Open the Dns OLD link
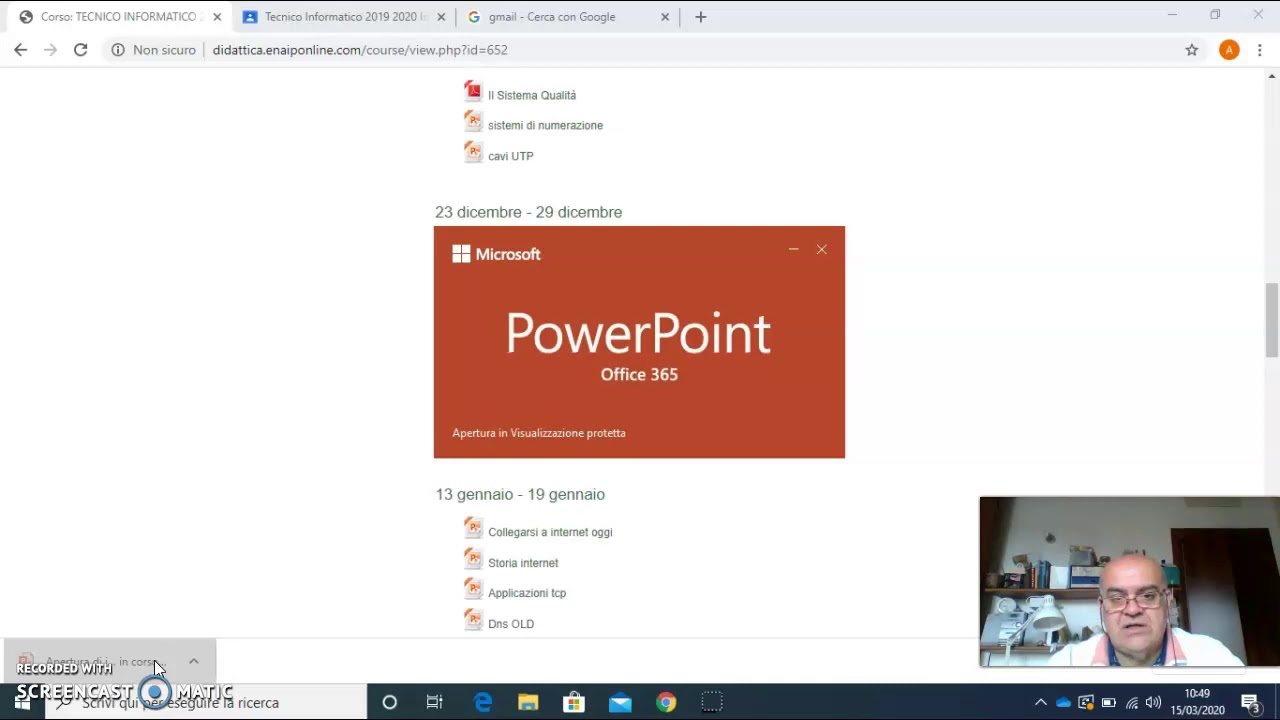 click(x=511, y=624)
